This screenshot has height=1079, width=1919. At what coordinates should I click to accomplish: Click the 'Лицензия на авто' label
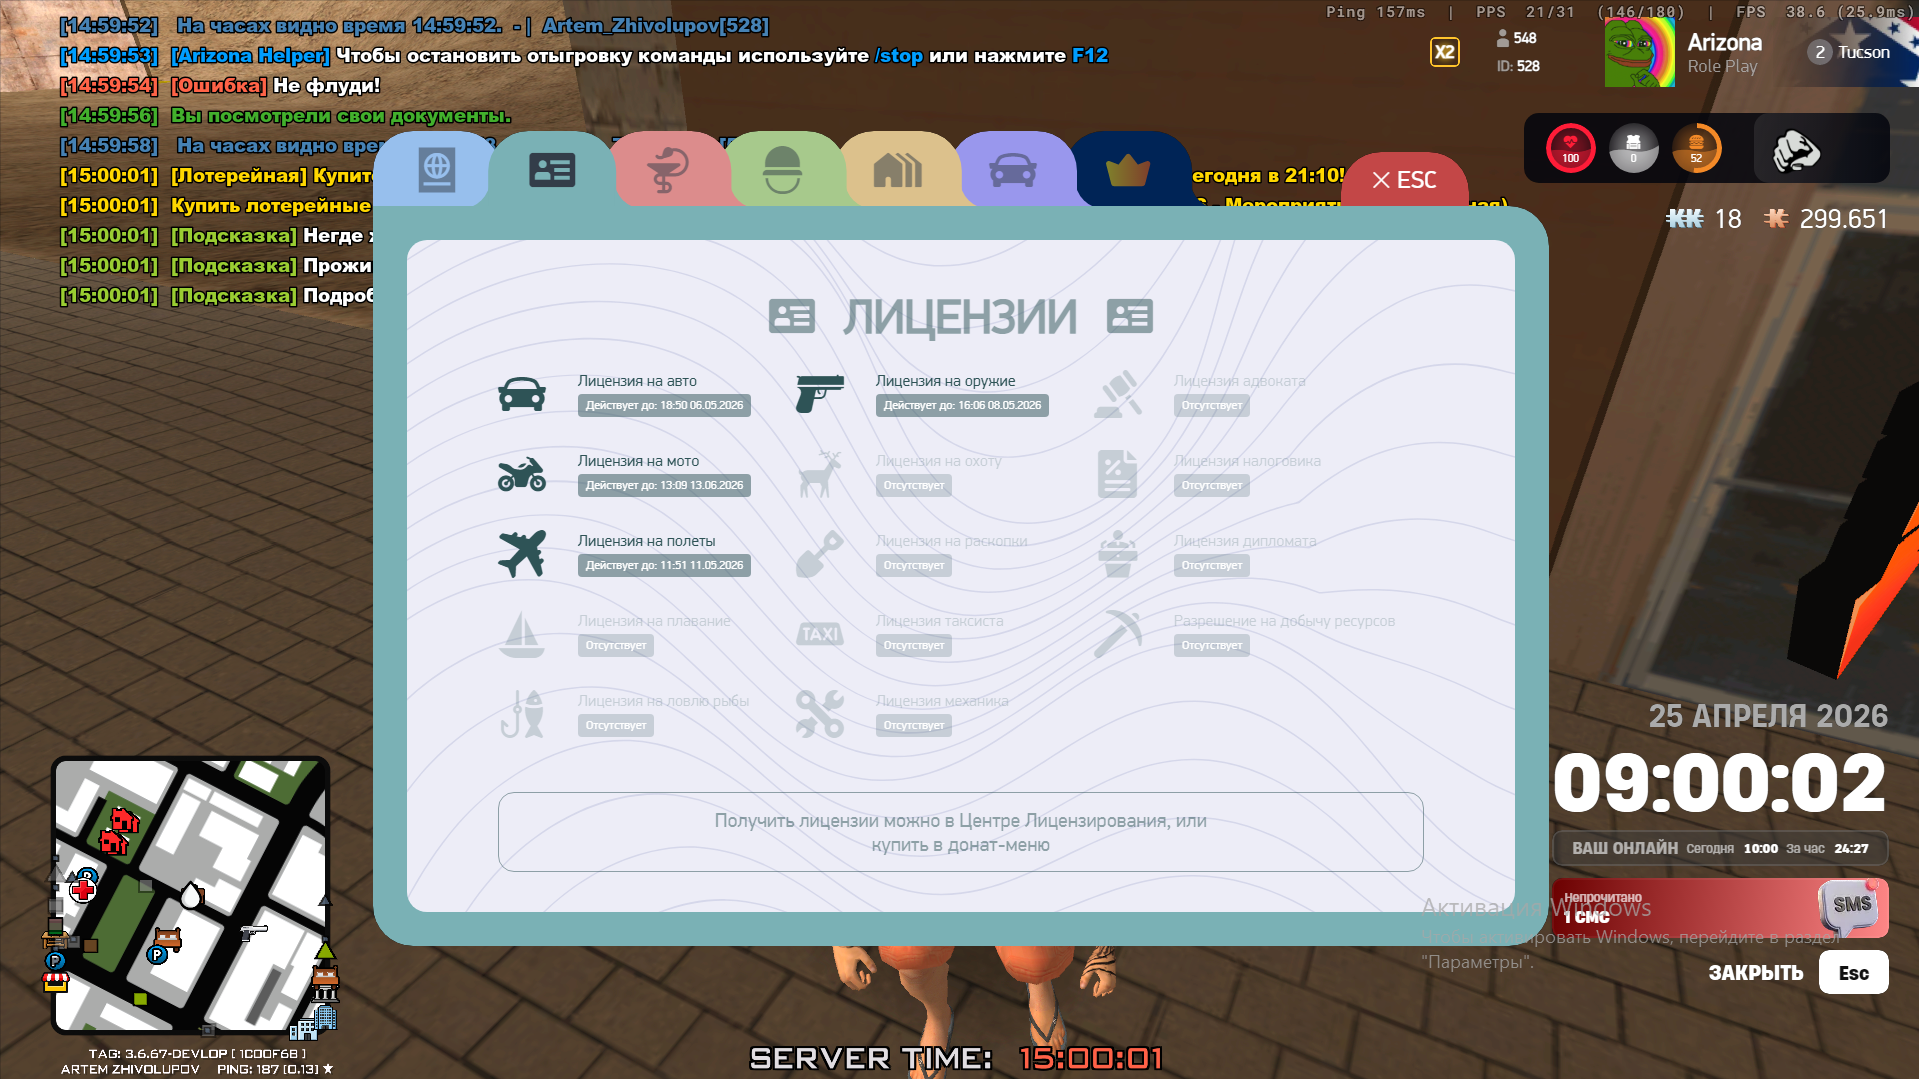(x=637, y=381)
